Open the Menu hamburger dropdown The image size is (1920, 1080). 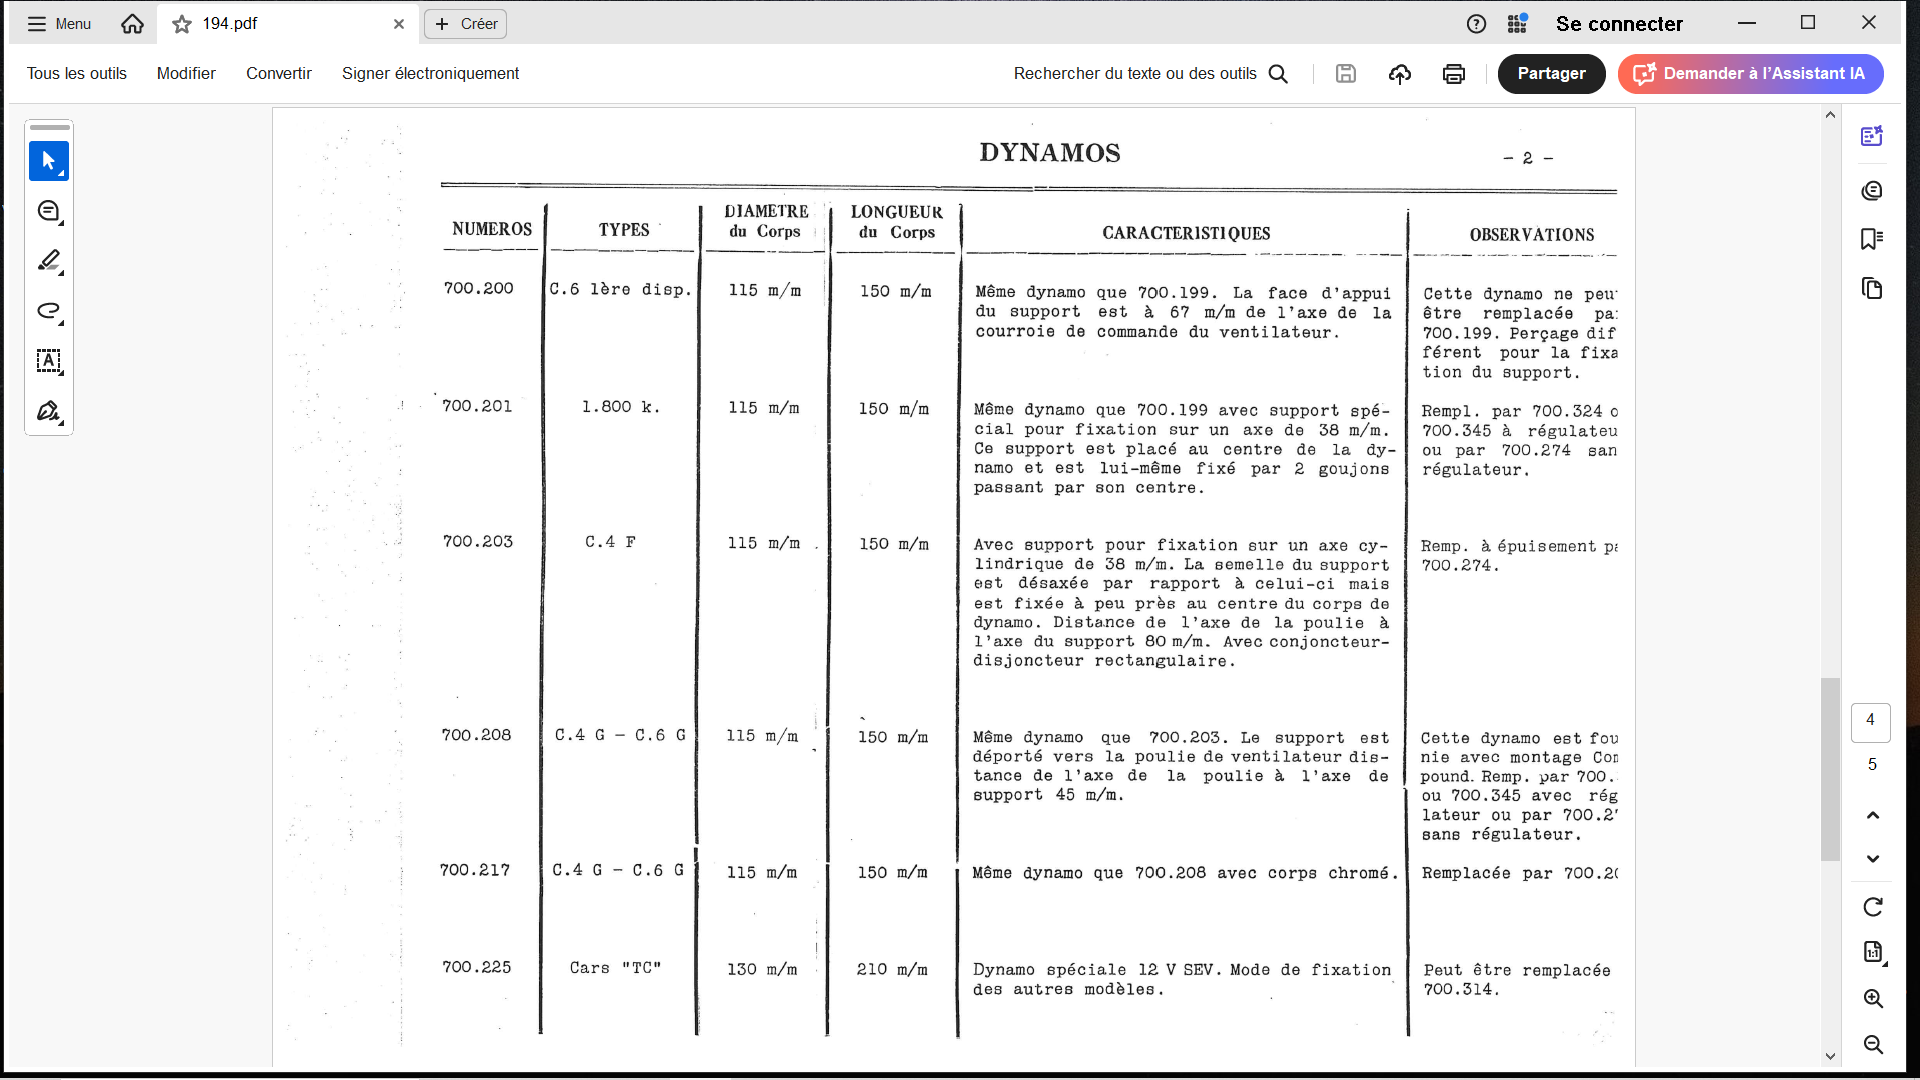pyautogui.click(x=59, y=24)
